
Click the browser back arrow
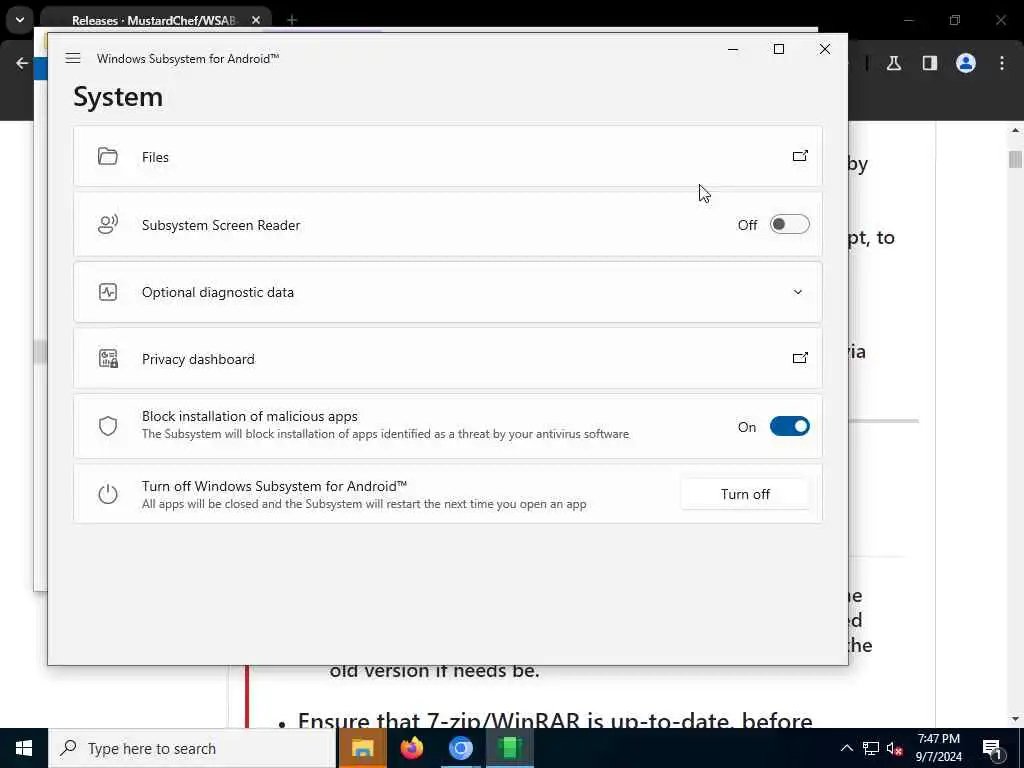(22, 63)
